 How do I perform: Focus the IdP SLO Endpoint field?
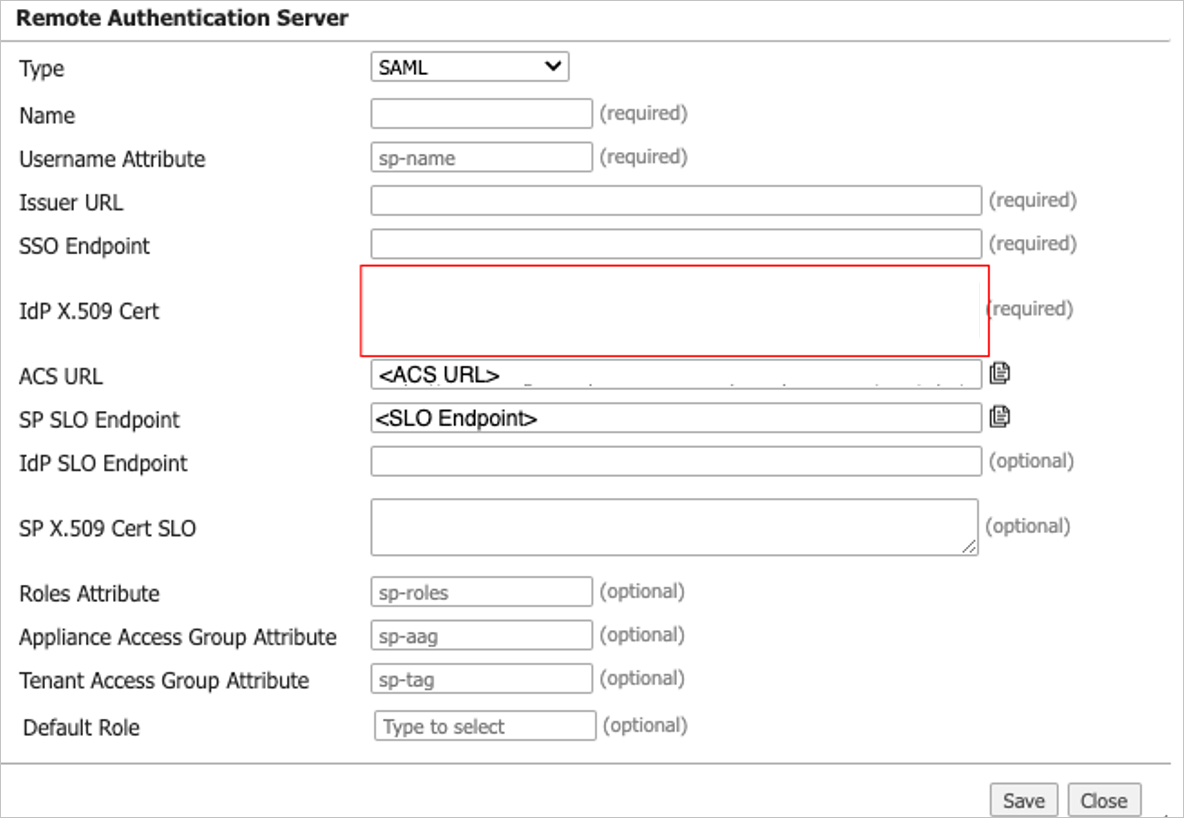pos(676,461)
